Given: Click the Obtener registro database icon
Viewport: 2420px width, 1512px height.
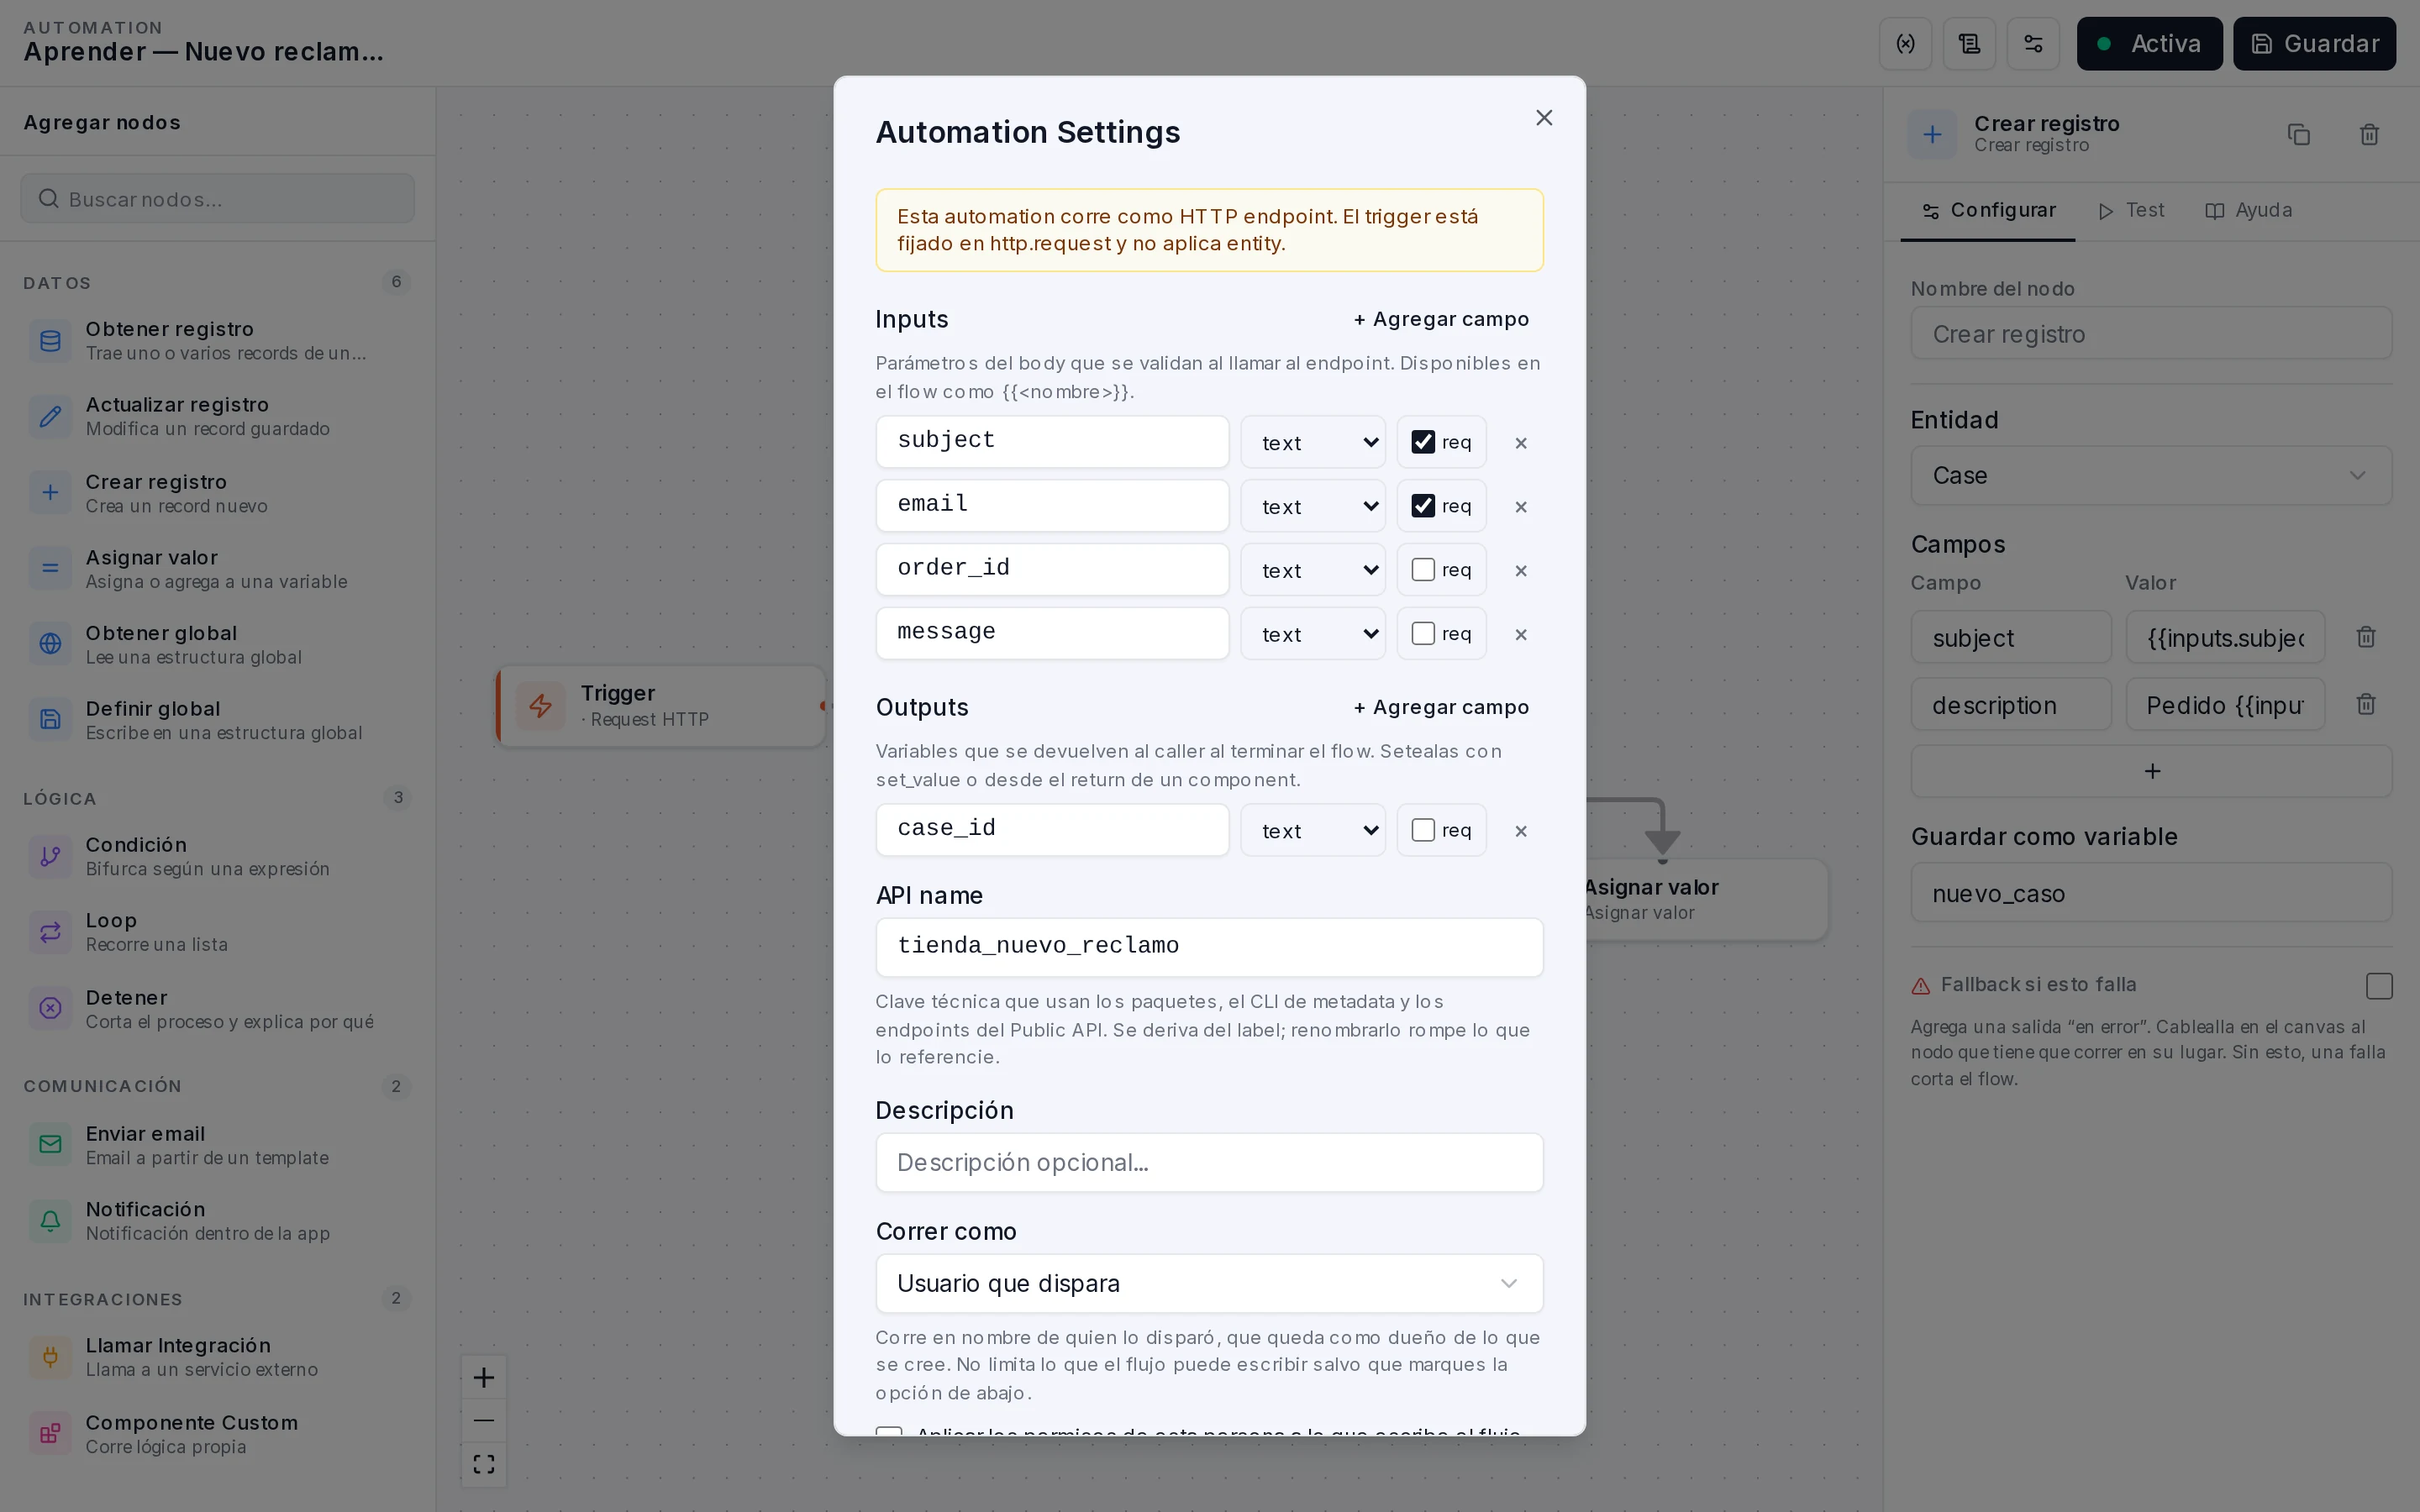Looking at the screenshot, I should 50,341.
